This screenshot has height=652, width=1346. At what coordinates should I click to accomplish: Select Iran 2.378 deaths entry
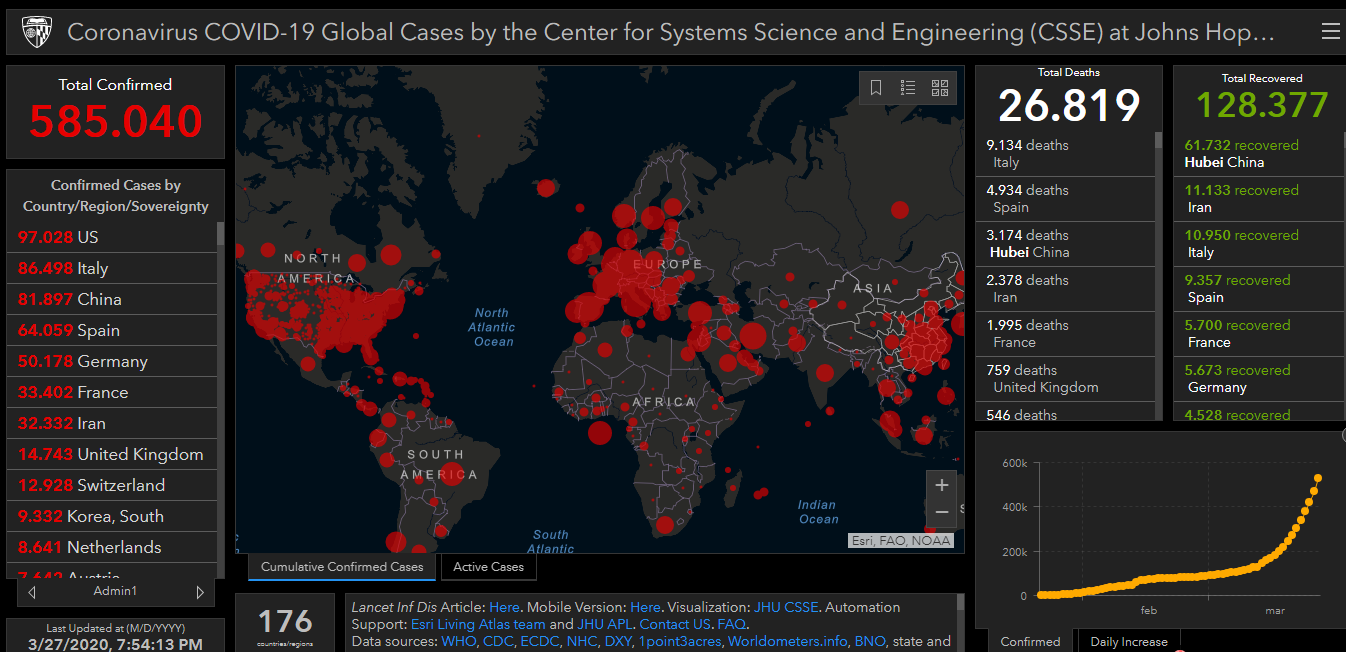click(x=1064, y=289)
